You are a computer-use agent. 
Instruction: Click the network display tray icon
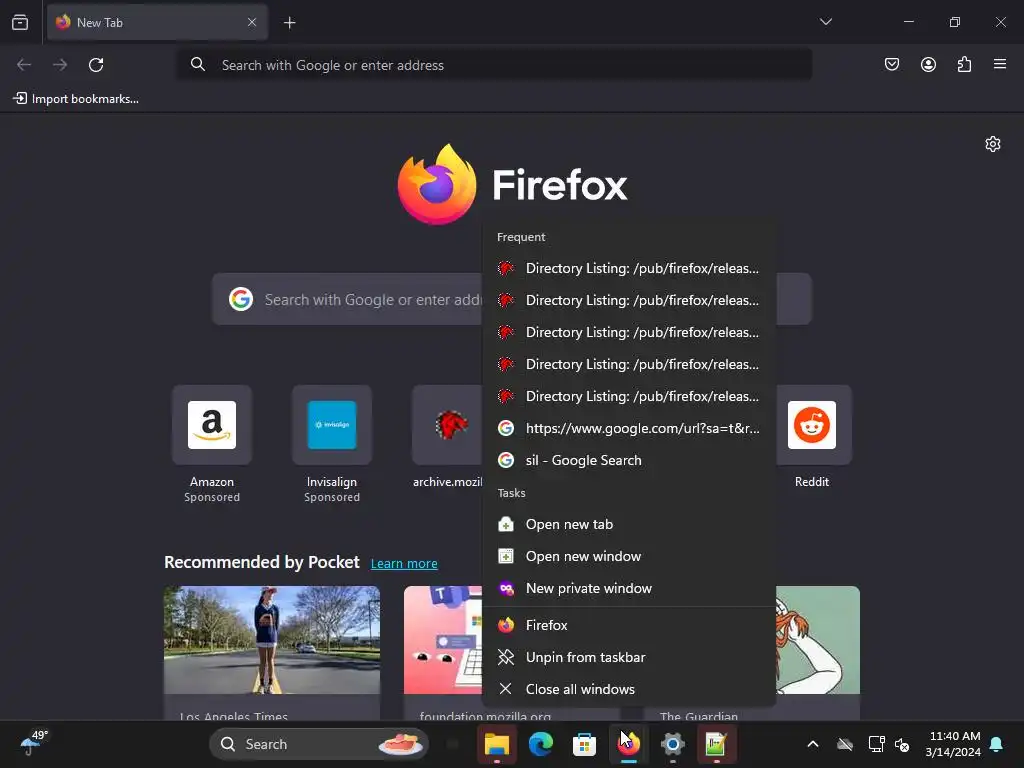pyautogui.click(x=876, y=744)
